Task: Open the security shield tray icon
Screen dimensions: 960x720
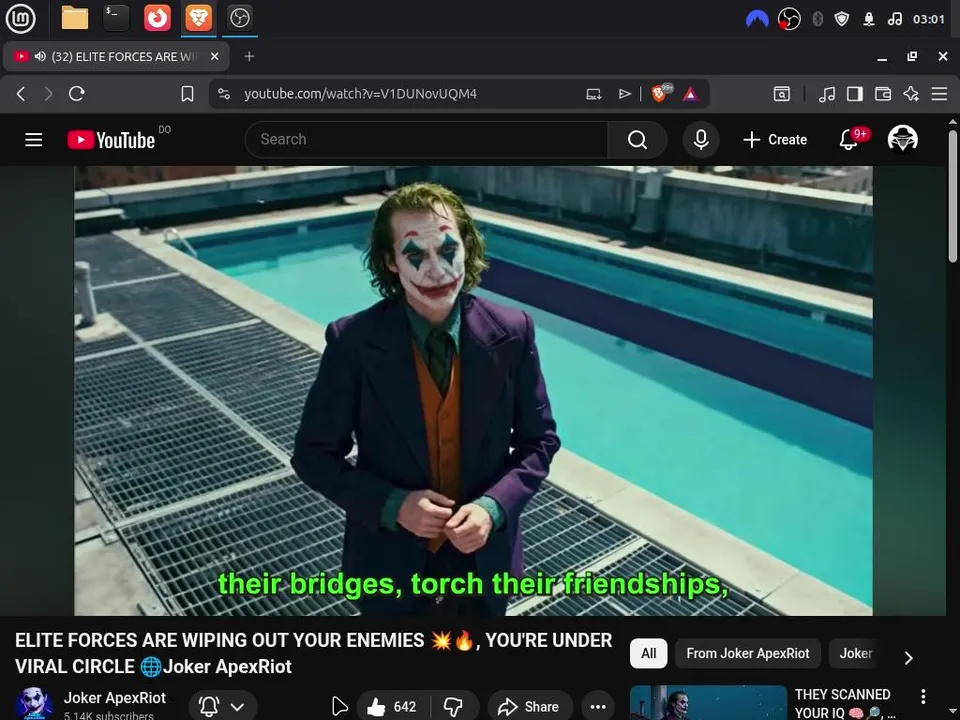Action: [842, 20]
